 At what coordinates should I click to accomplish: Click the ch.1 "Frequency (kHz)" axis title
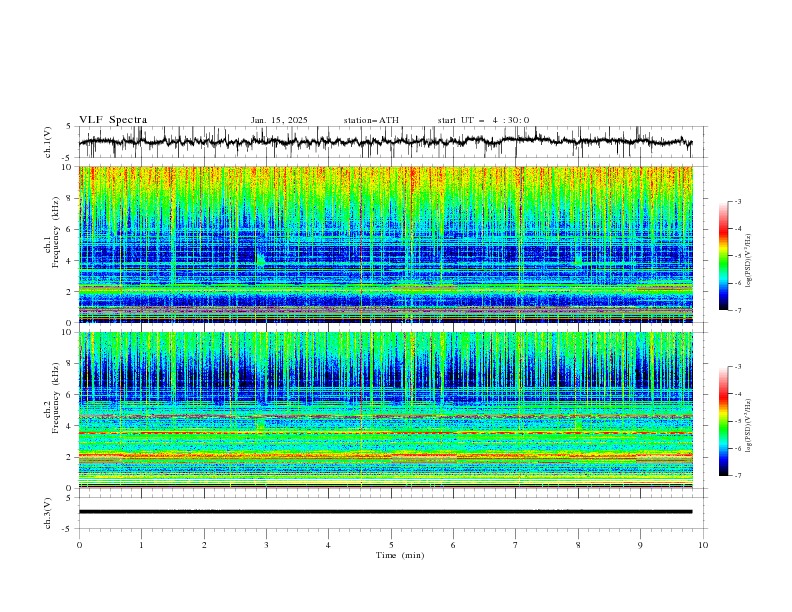tap(56, 230)
